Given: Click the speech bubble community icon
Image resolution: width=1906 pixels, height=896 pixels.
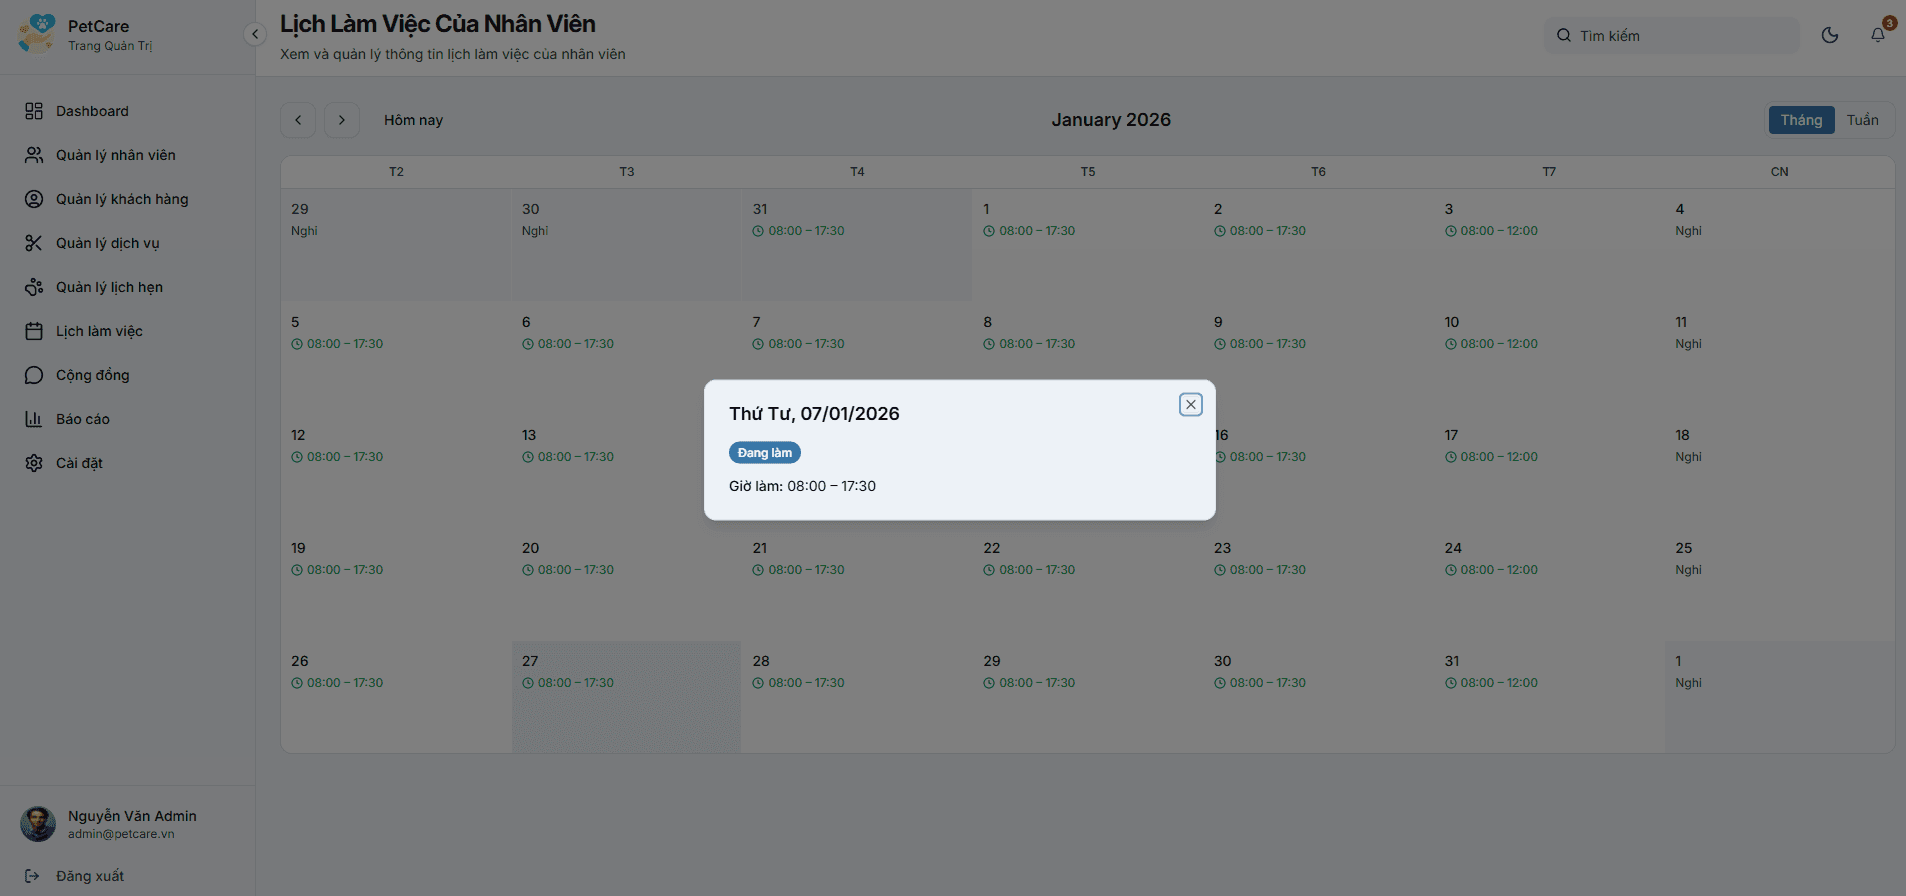Looking at the screenshot, I should point(34,375).
